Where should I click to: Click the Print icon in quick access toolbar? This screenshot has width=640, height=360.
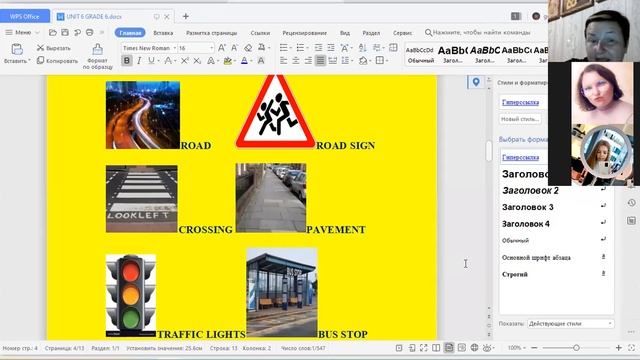89,32
